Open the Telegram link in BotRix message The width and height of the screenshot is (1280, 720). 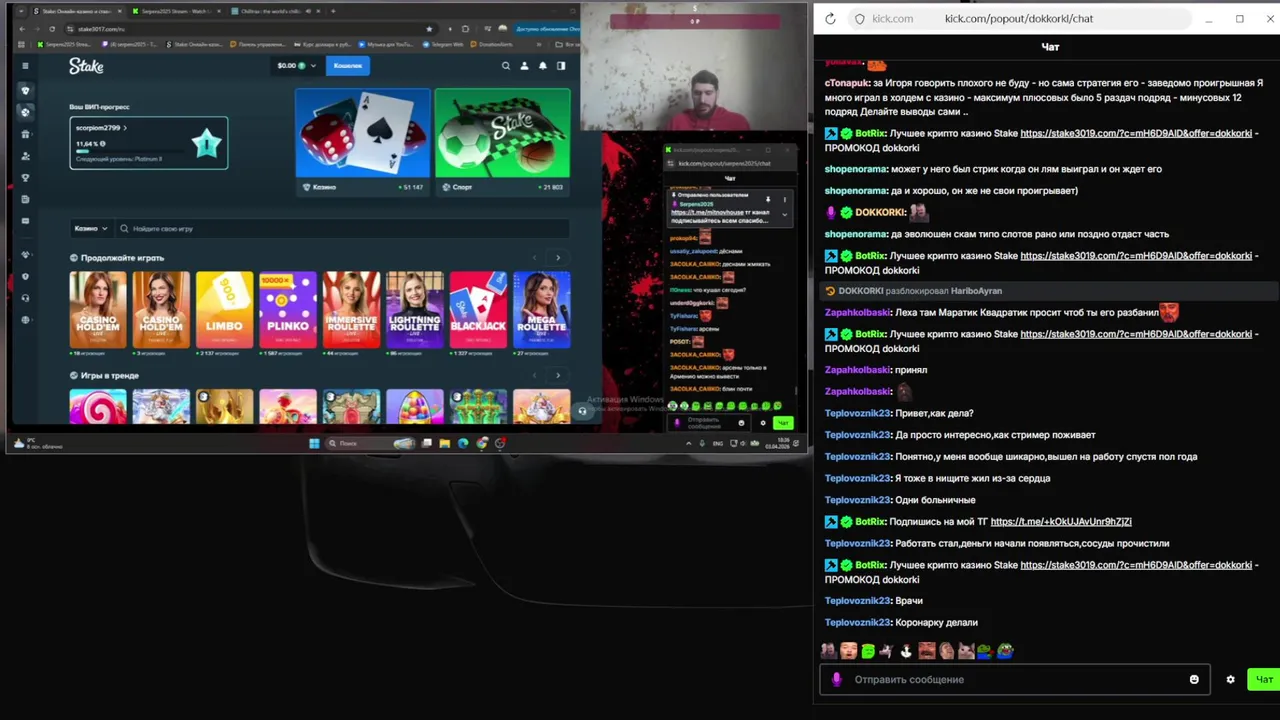1061,522
